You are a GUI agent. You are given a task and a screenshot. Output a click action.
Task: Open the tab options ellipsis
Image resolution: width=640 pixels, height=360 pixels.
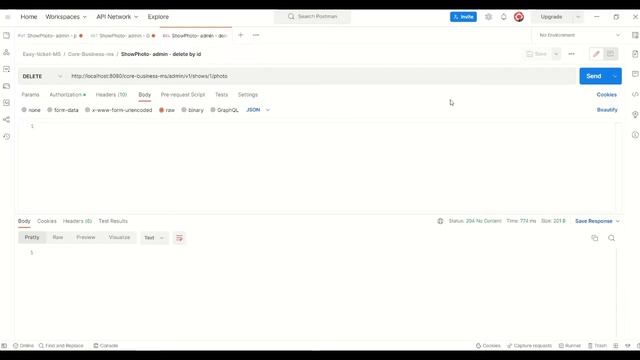pyautogui.click(x=256, y=35)
